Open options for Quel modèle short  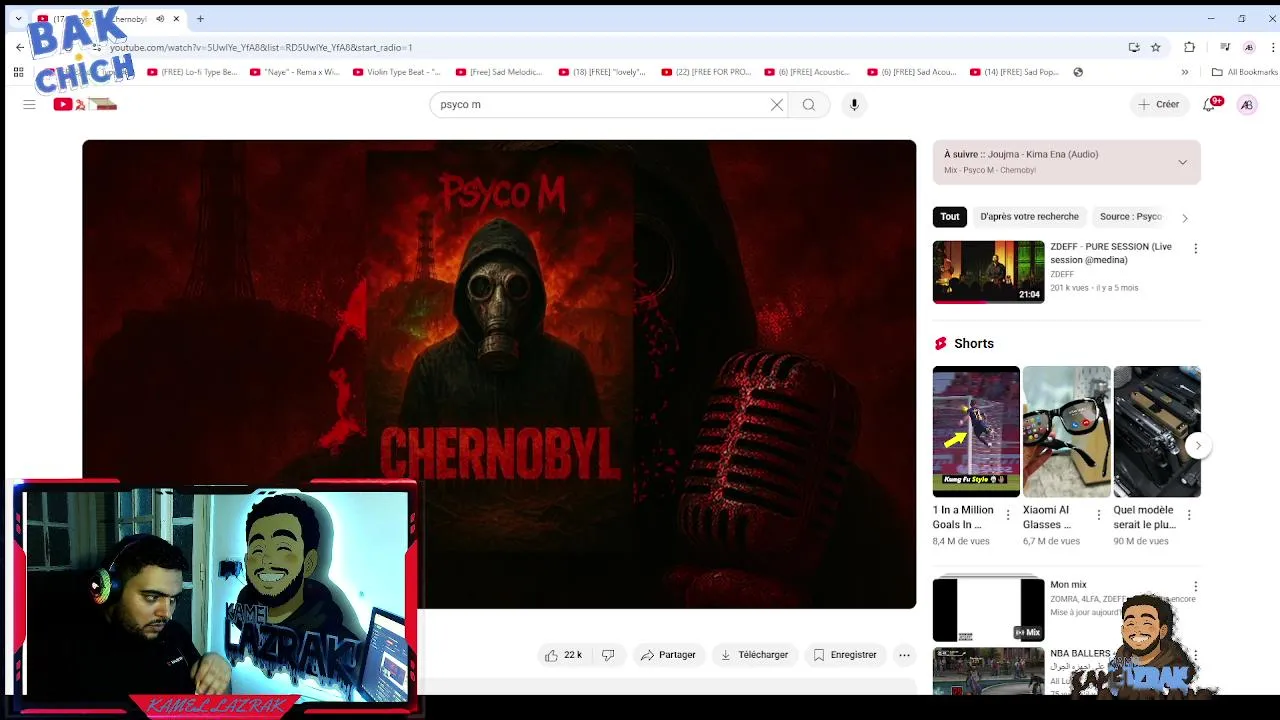tap(1189, 515)
